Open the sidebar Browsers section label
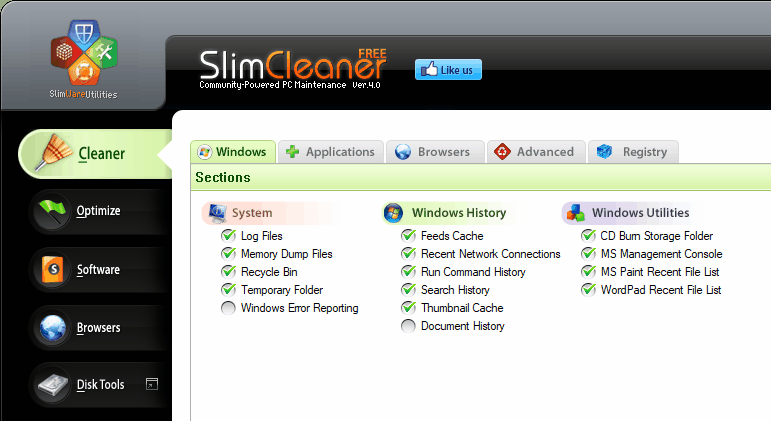 (x=98, y=328)
